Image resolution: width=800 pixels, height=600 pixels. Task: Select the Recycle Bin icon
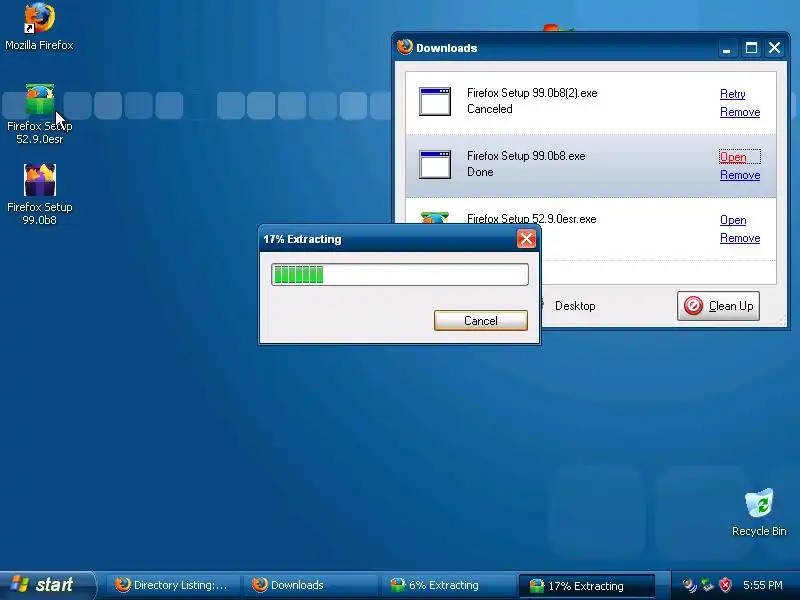759,513
